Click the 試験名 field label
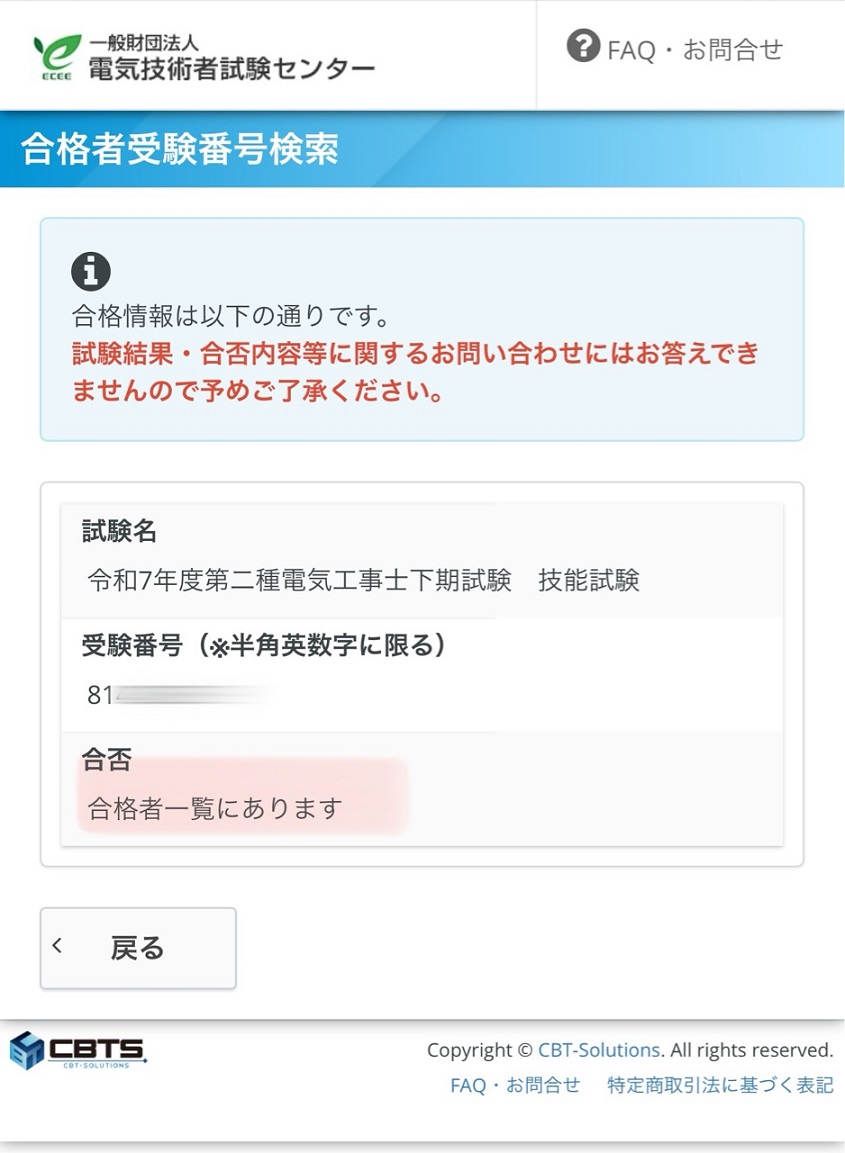845x1153 pixels. (x=119, y=531)
